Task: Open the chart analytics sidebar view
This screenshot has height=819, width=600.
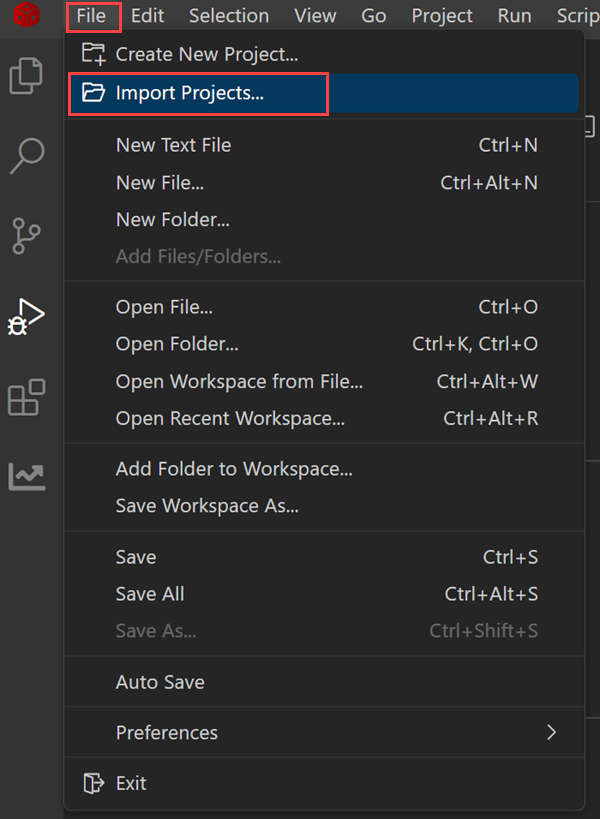Action: [x=27, y=476]
